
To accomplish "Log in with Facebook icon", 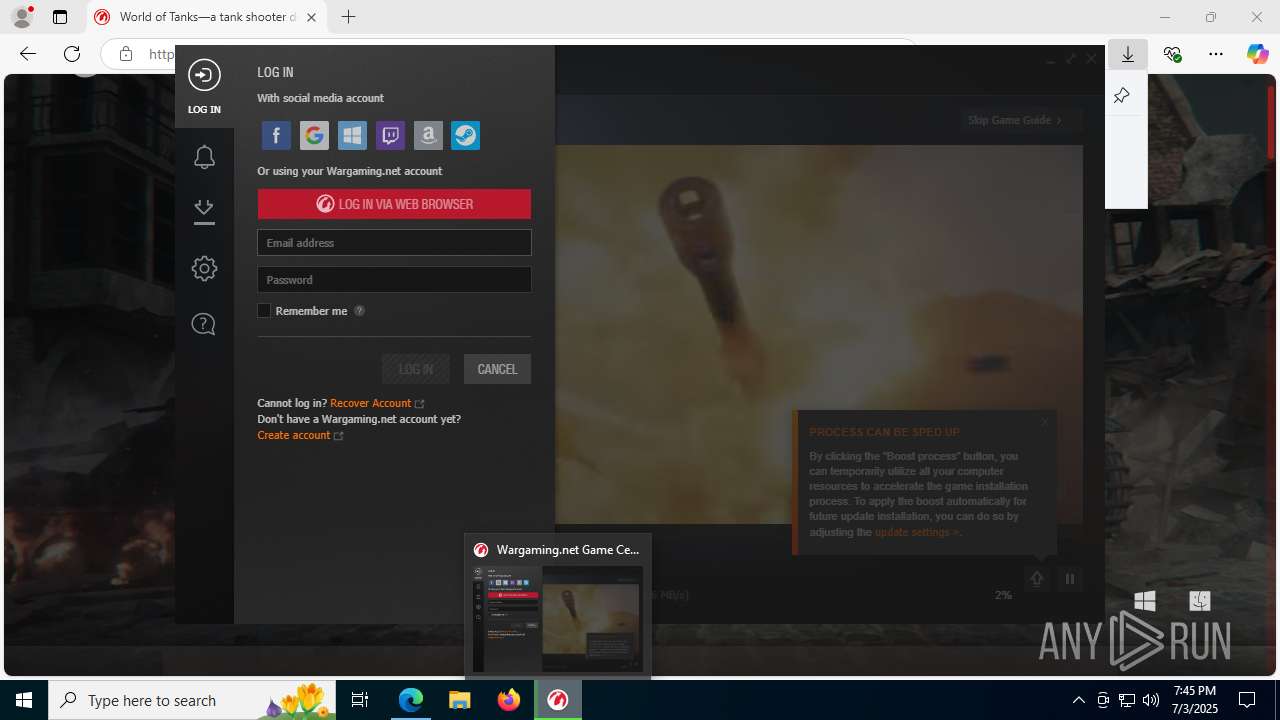I will (x=276, y=135).
